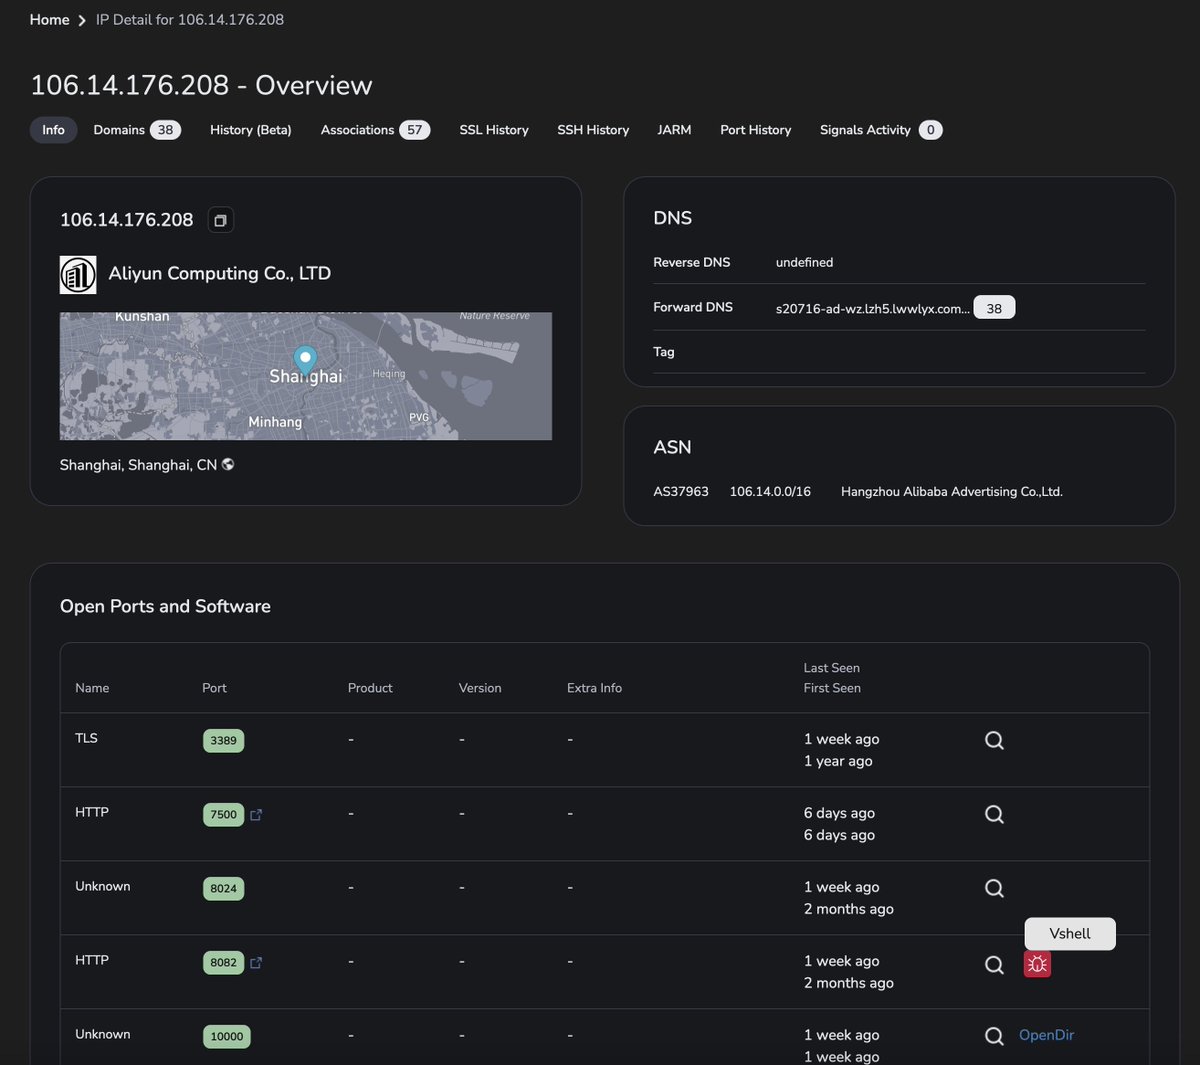The width and height of the screenshot is (1200, 1065).
Task: Open the search icon for port 10000
Action: coord(994,1036)
